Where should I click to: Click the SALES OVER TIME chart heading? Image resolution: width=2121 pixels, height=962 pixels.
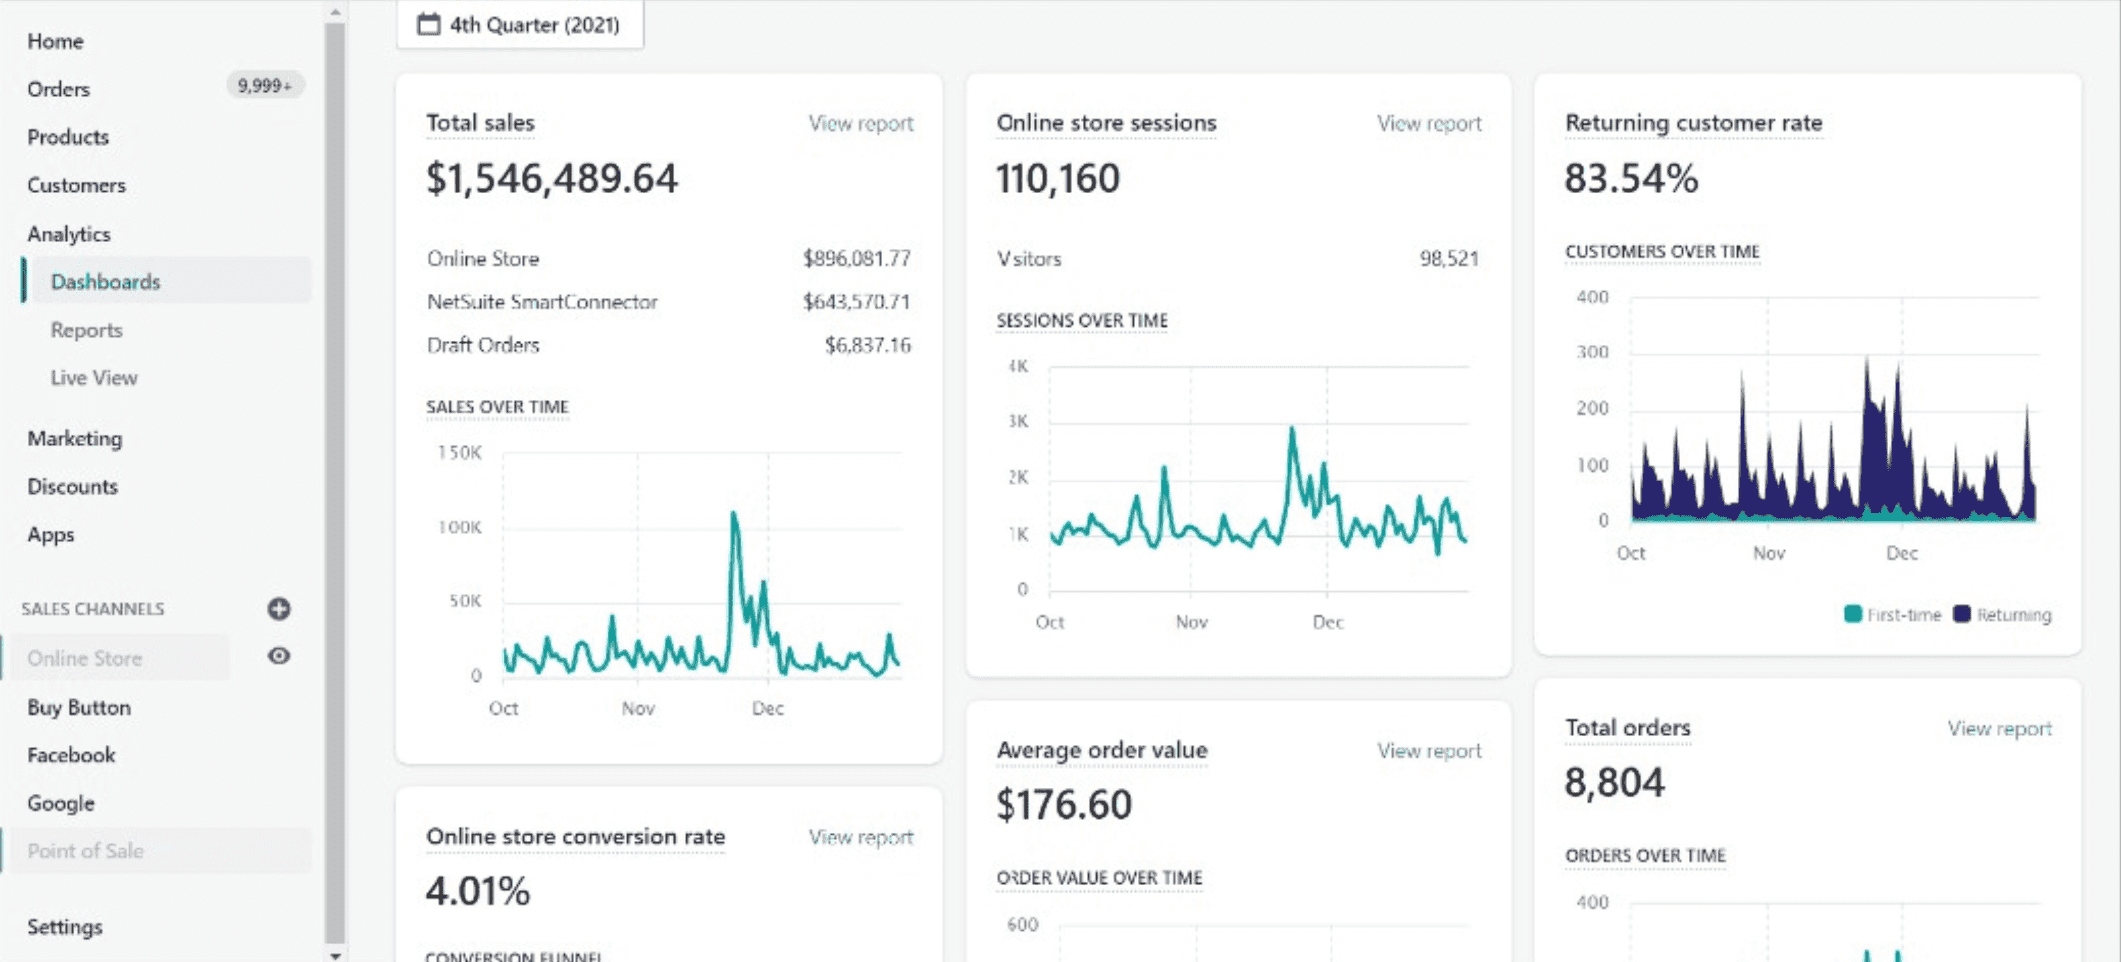(497, 407)
